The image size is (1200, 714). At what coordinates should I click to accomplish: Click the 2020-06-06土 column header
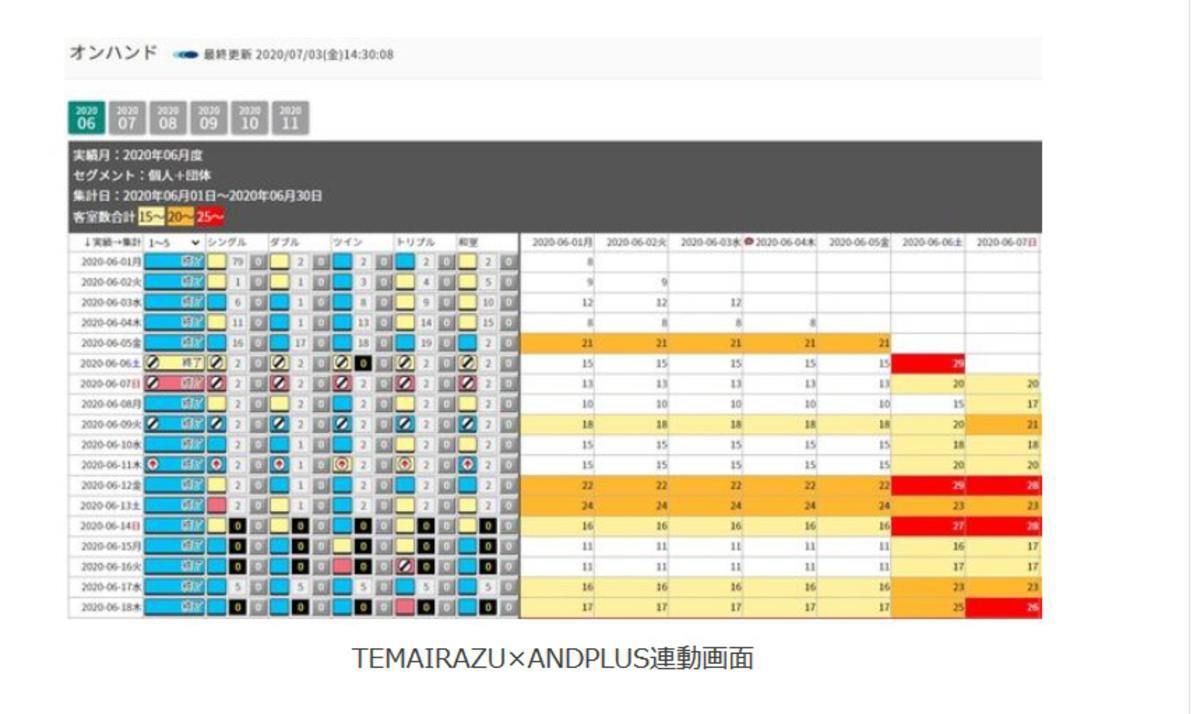[x=929, y=242]
